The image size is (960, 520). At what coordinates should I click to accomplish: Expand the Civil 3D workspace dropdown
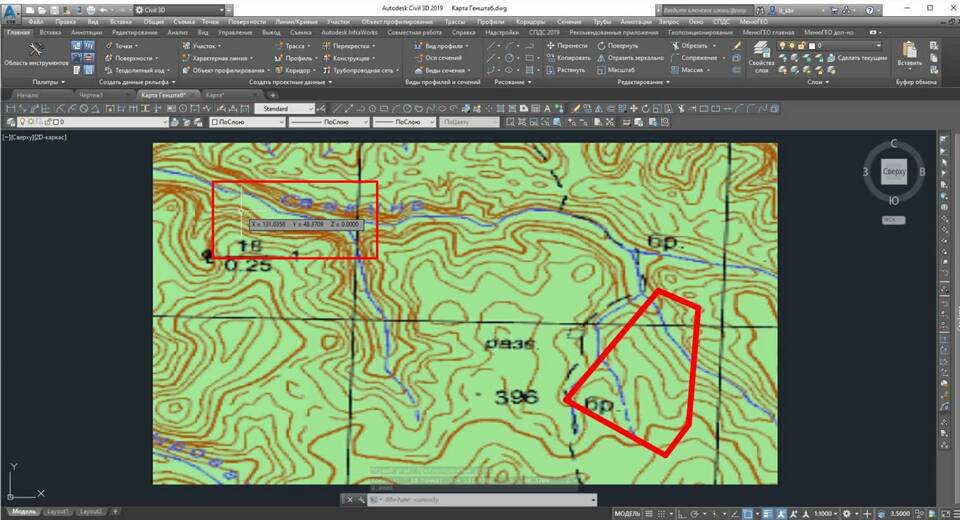166,9
